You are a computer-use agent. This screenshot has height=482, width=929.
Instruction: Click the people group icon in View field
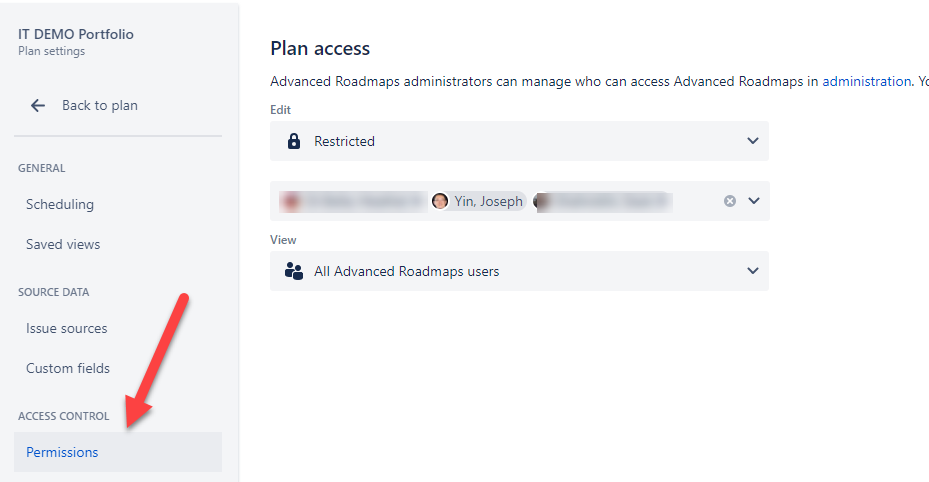tap(294, 271)
